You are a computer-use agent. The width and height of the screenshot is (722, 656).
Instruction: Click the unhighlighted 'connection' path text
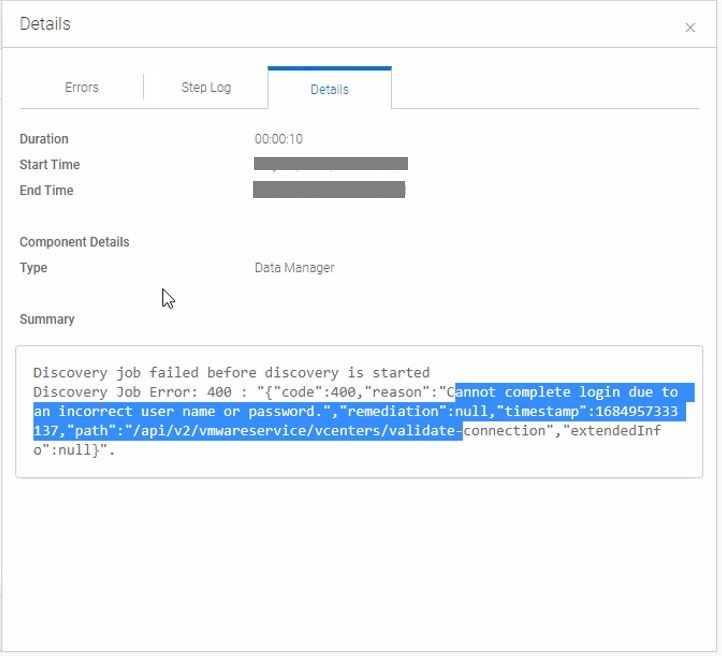coord(504,431)
